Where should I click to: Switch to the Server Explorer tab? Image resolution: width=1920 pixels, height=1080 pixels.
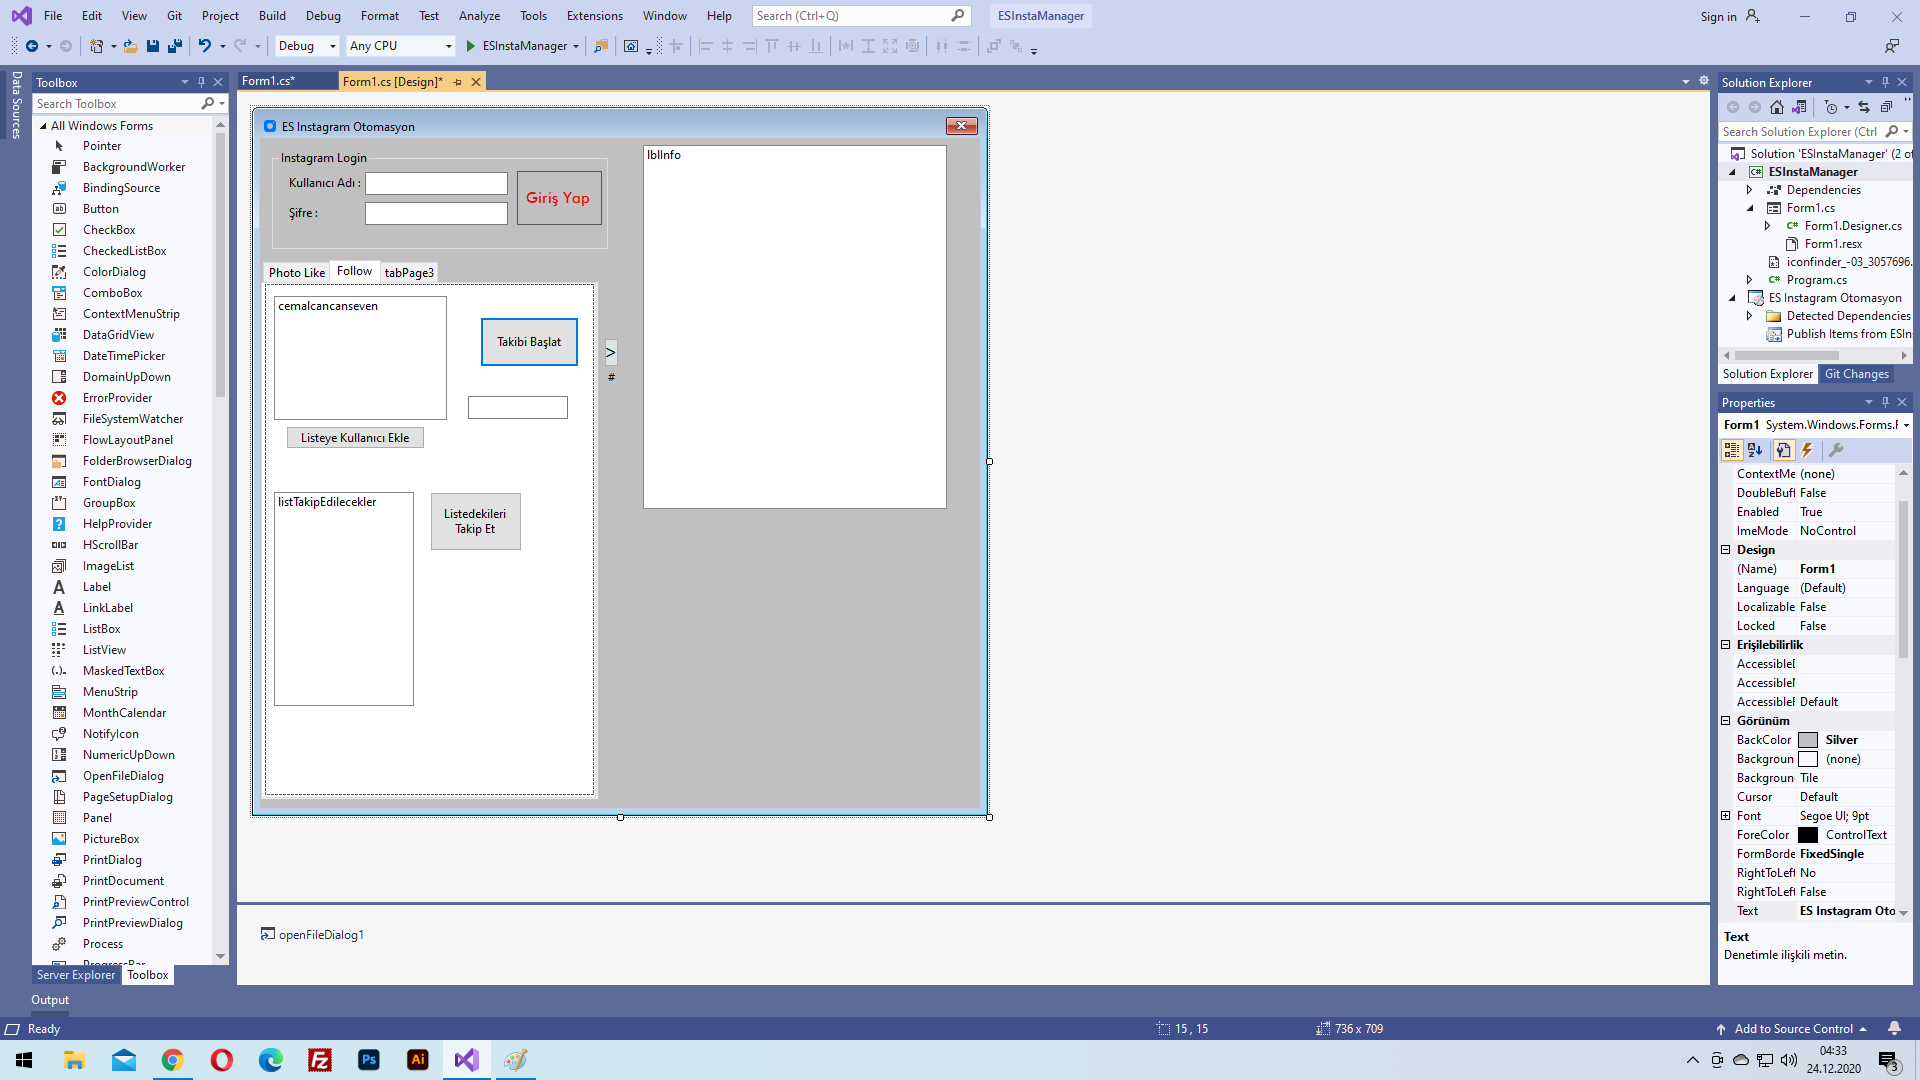click(76, 975)
